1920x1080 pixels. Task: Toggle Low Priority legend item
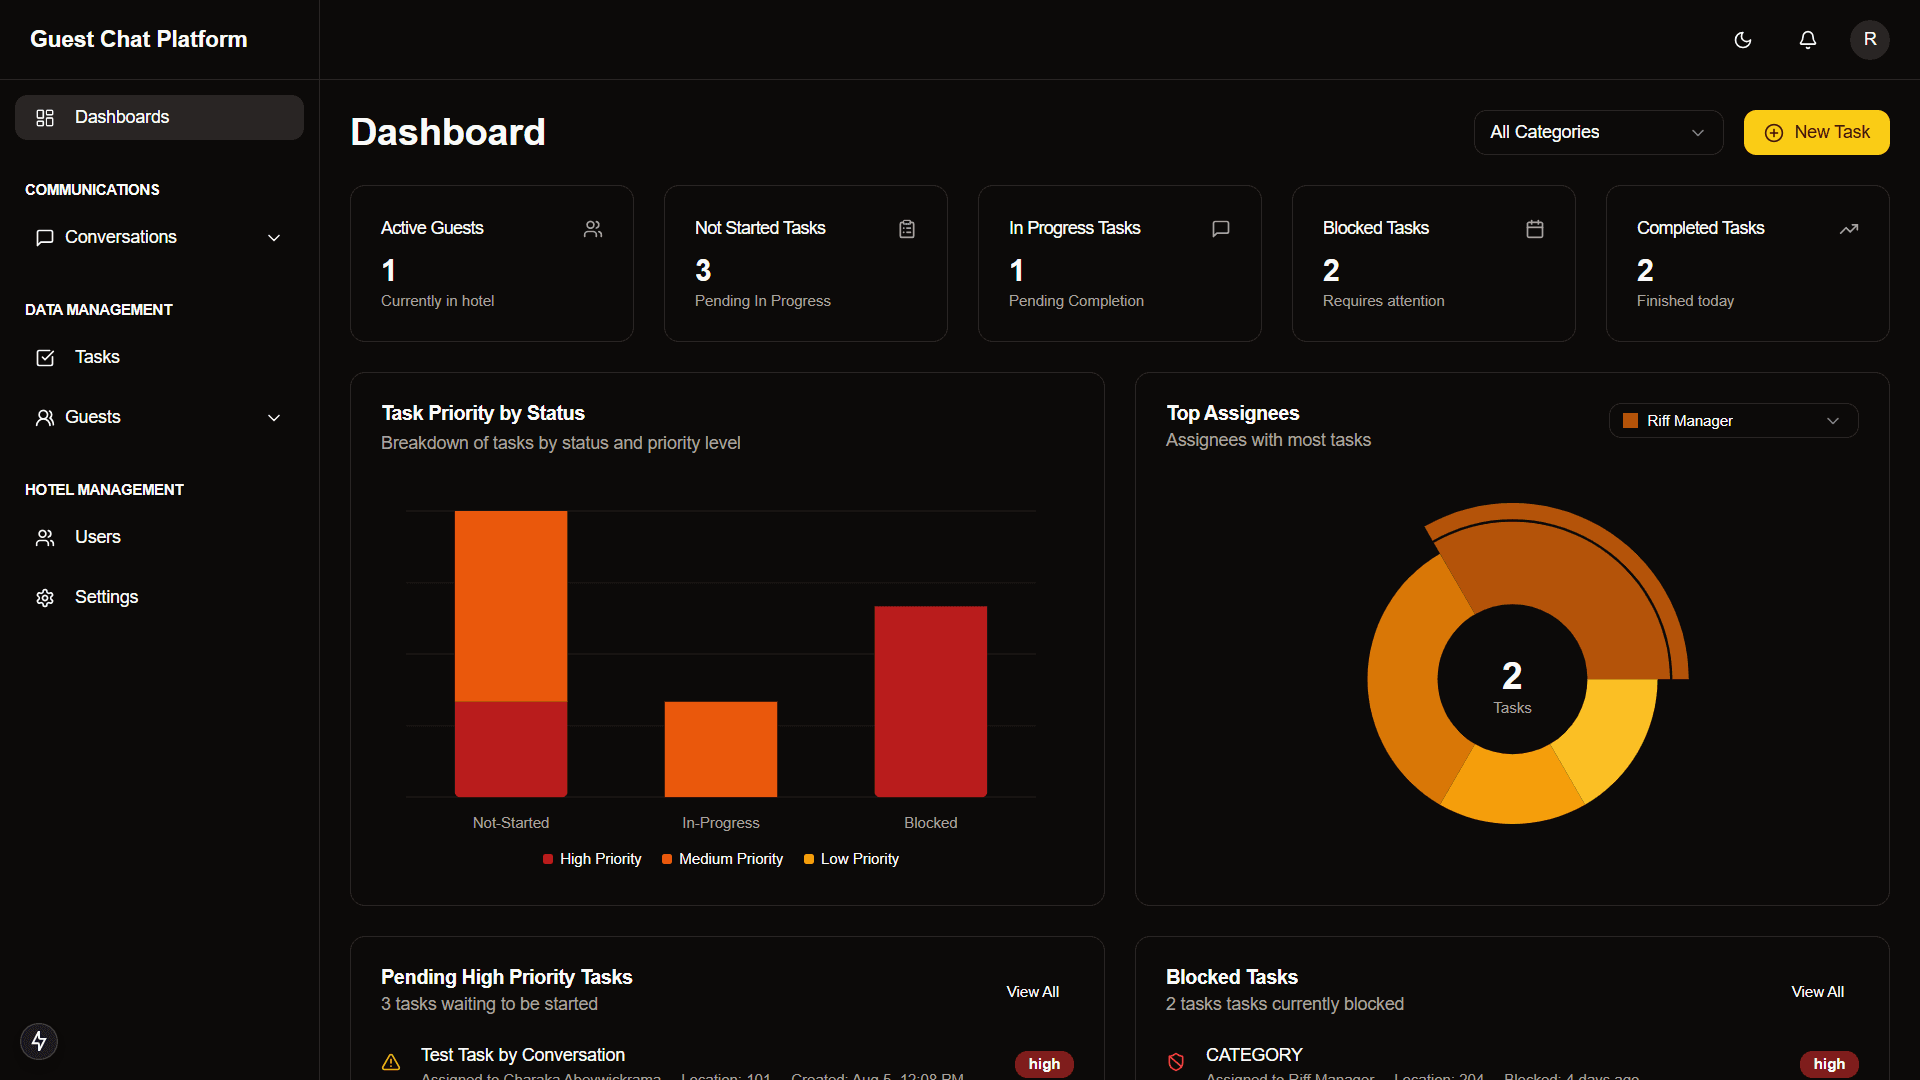point(851,859)
